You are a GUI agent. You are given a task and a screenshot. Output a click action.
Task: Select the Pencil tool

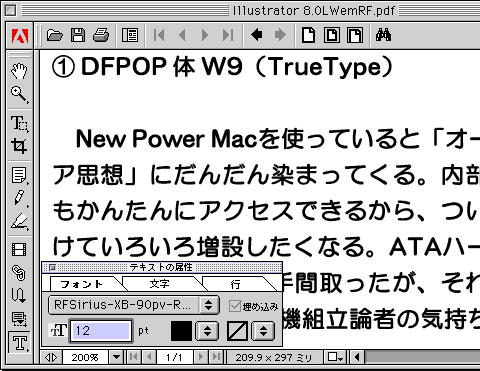click(x=19, y=198)
